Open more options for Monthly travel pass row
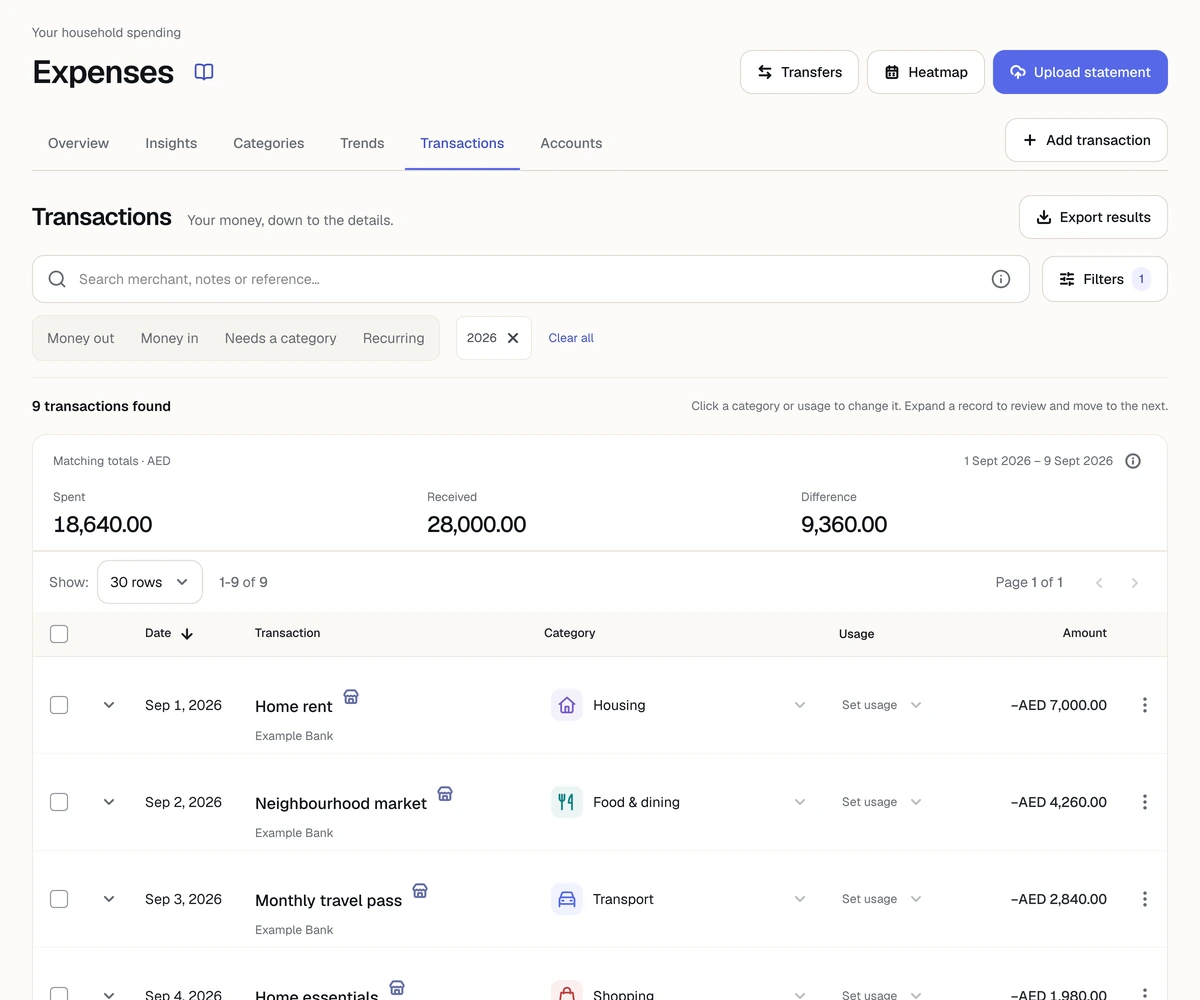Screen dimensions: 1200x1000 click(1145, 899)
